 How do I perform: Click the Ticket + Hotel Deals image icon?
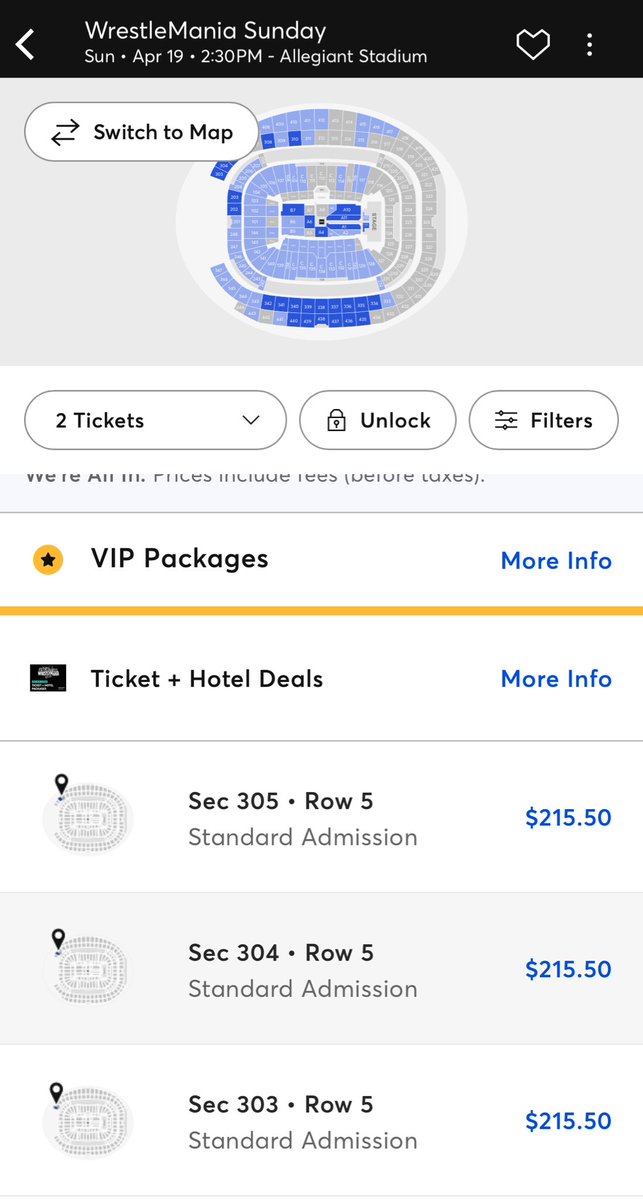coord(47,677)
